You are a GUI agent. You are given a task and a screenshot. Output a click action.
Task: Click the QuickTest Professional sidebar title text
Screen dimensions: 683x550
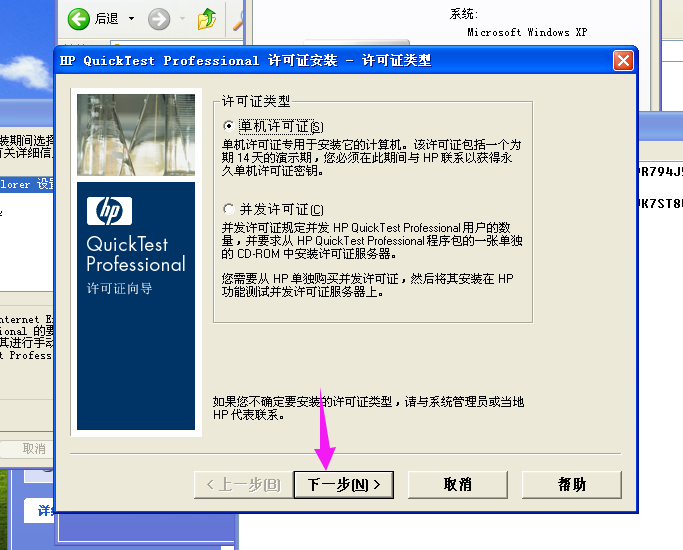[136, 254]
